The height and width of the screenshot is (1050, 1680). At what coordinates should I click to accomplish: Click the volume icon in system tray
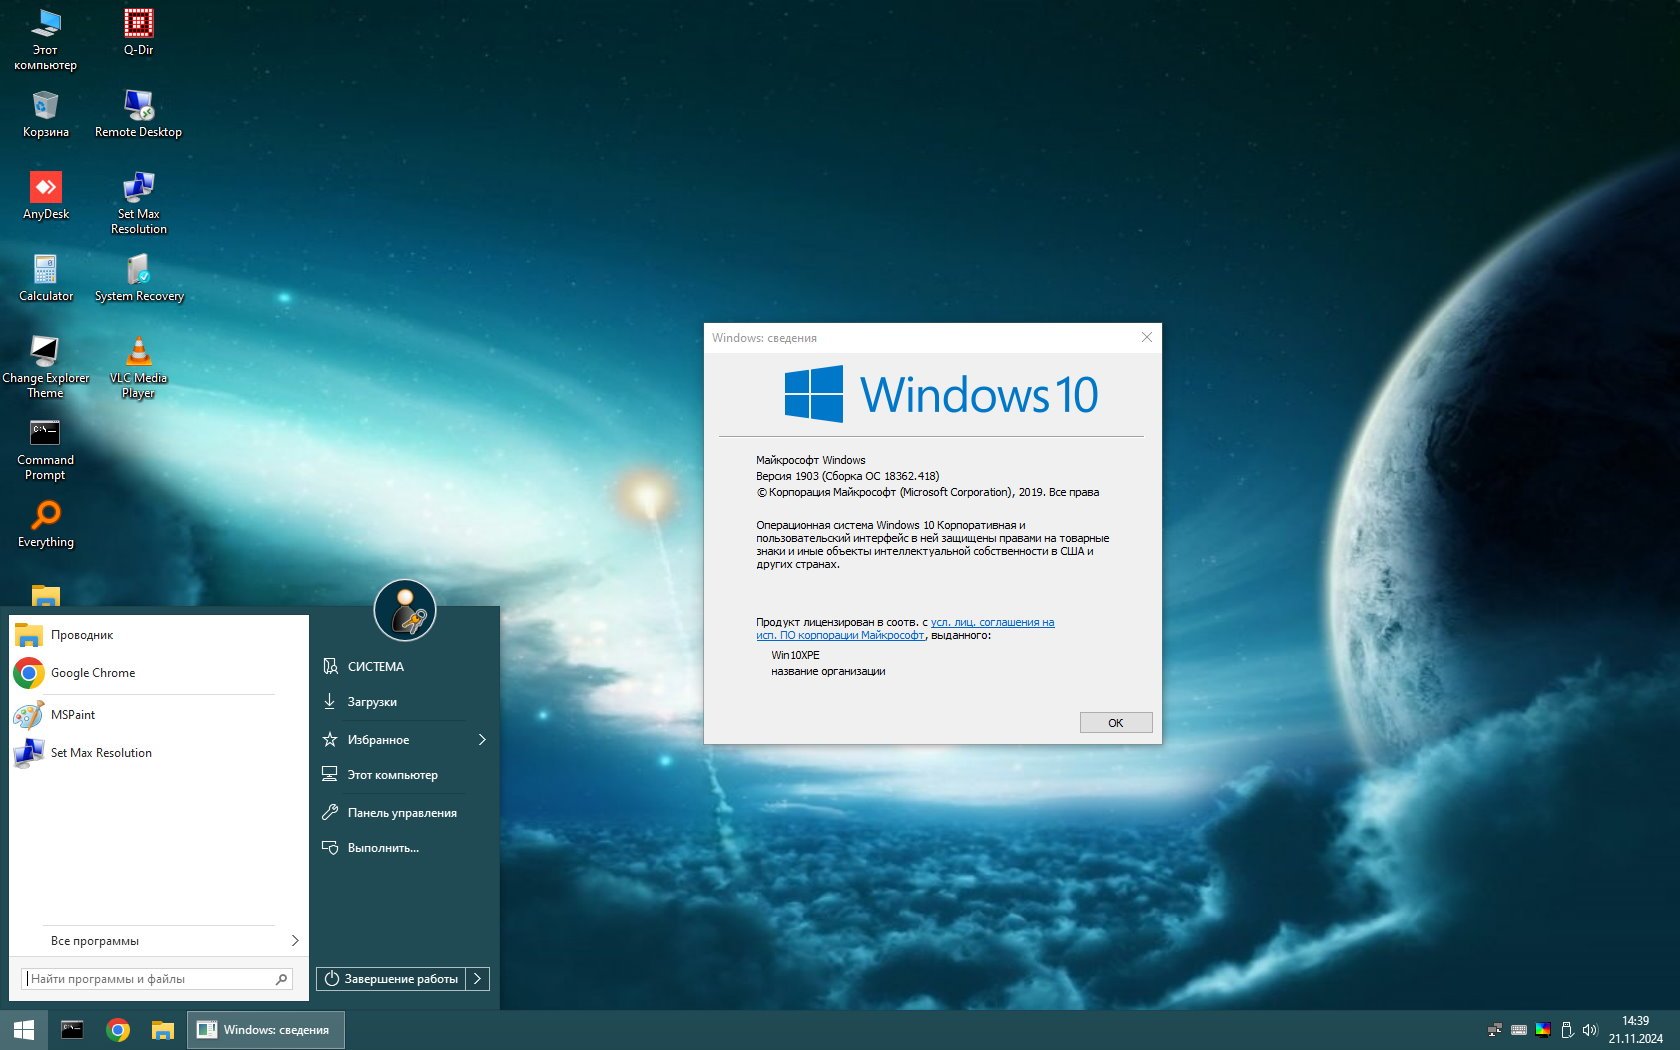point(1589,1030)
